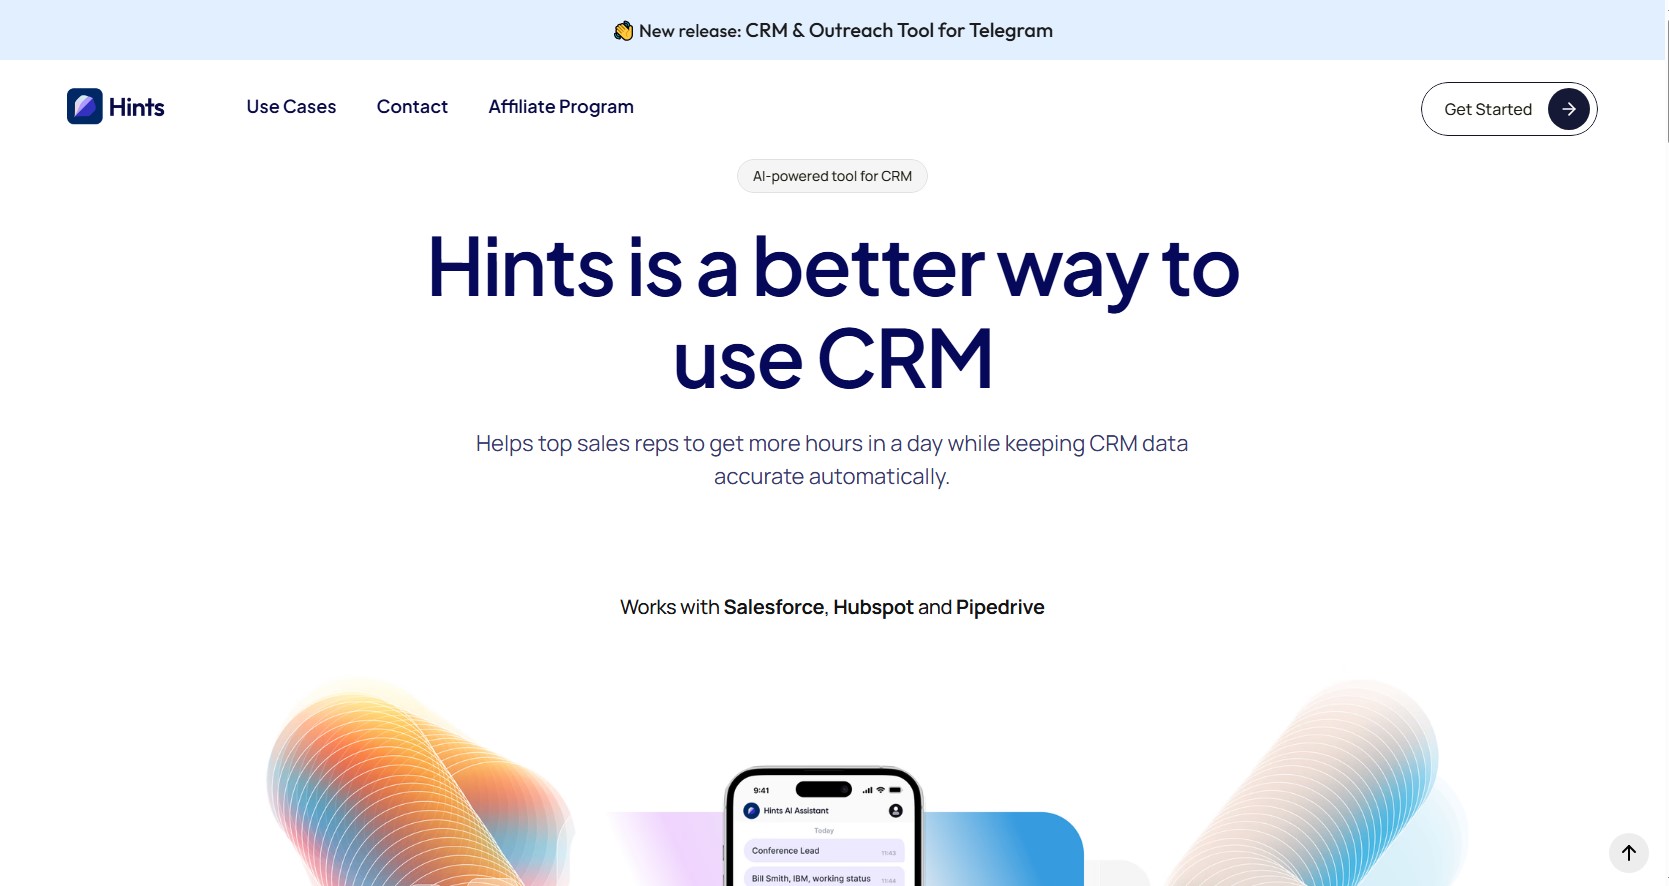Open the Telegram CRM release announcement
Screen dimensions: 1669x886
click(x=845, y=31)
